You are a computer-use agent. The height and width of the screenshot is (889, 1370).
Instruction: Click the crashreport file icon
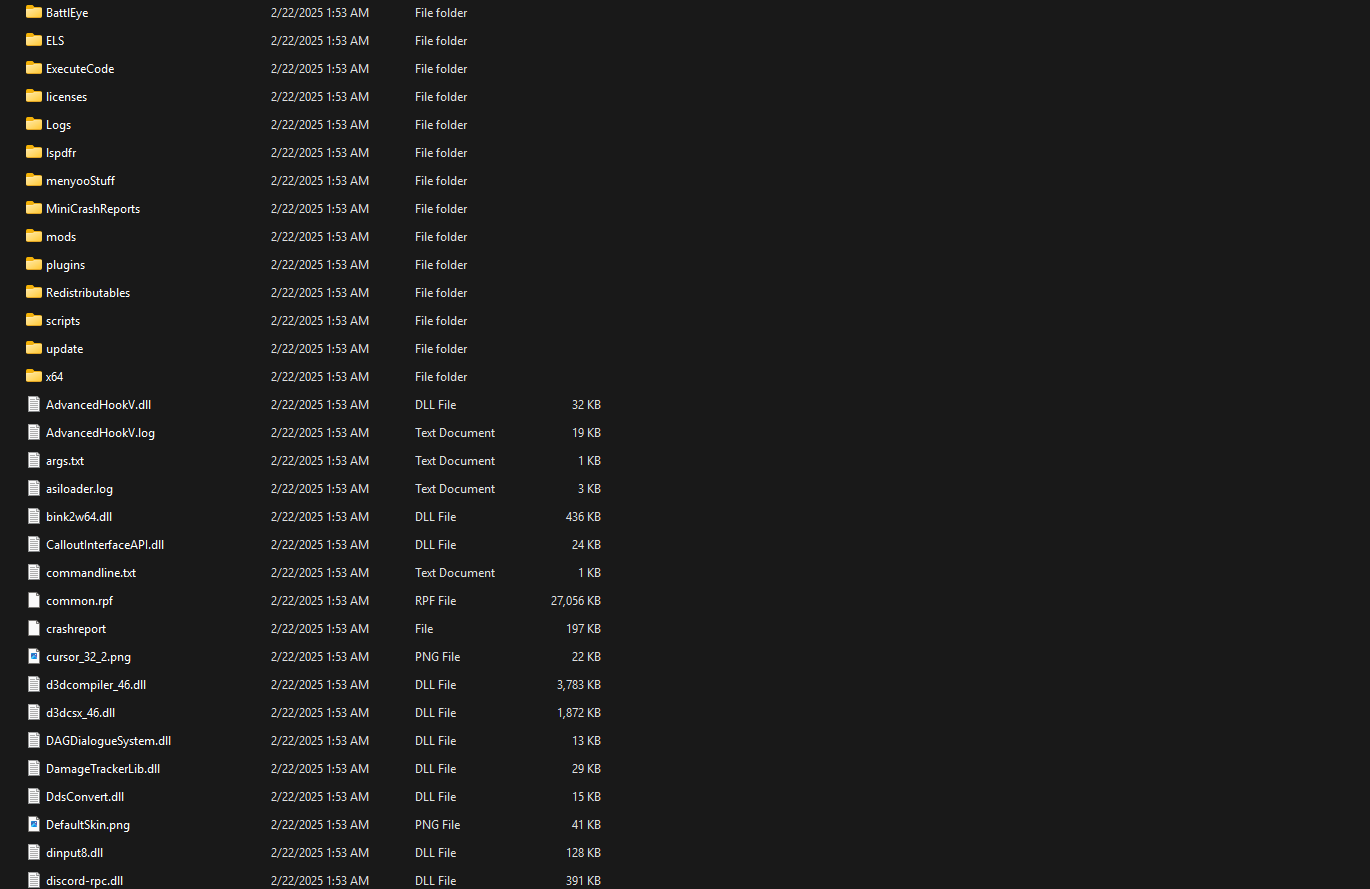34,629
